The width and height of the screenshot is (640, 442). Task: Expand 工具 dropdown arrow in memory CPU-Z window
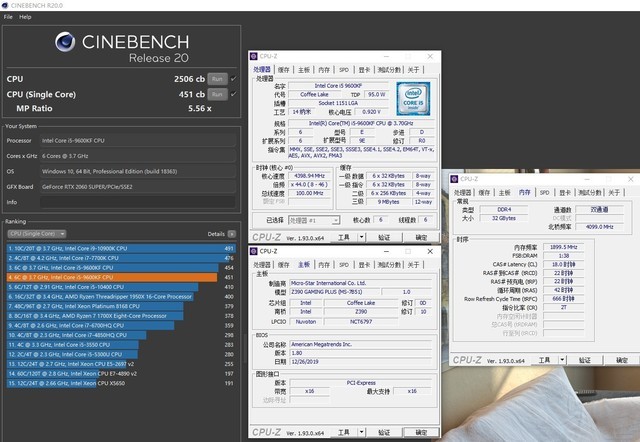[x=562, y=360]
